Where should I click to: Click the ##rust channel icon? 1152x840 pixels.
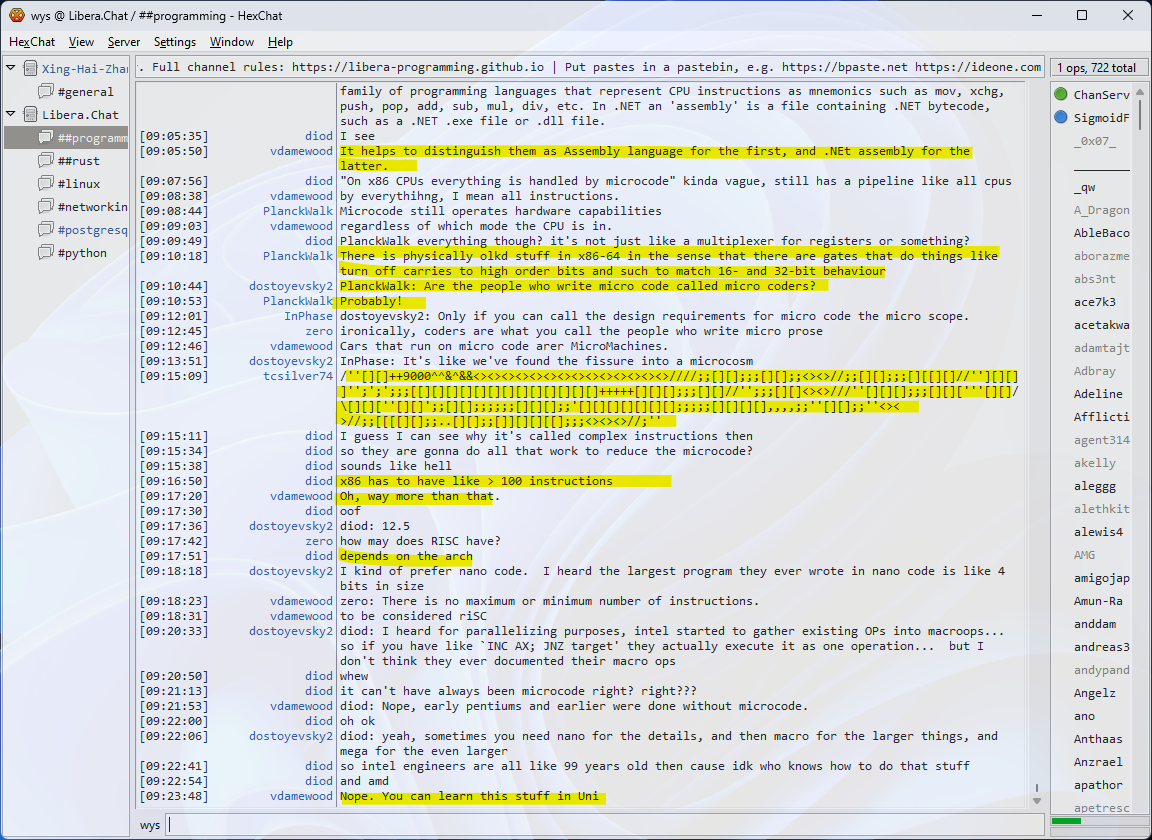click(46, 161)
